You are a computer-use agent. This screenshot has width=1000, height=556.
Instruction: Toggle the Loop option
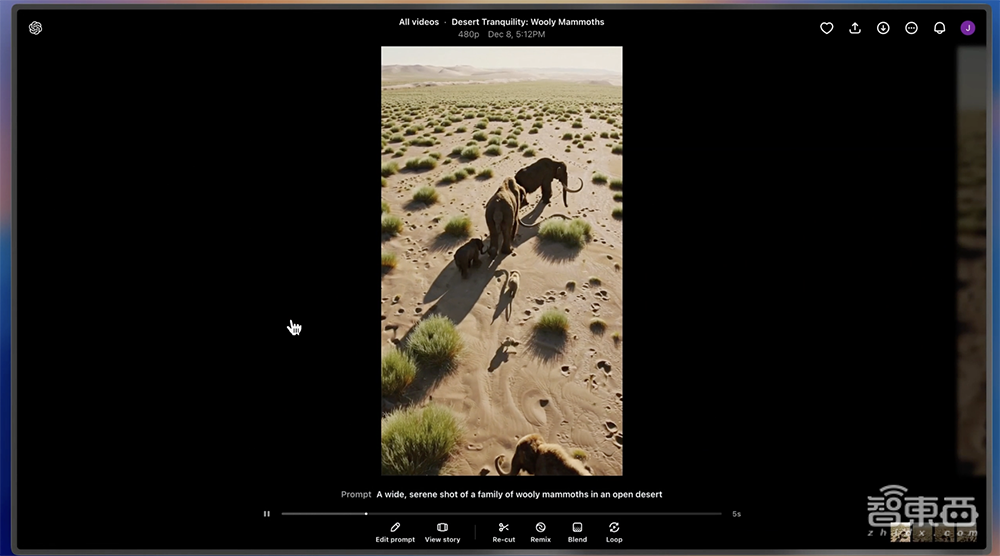pos(614,532)
